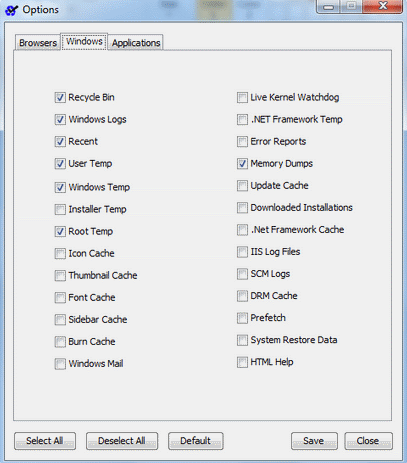Select the Windows tab

coord(84,41)
